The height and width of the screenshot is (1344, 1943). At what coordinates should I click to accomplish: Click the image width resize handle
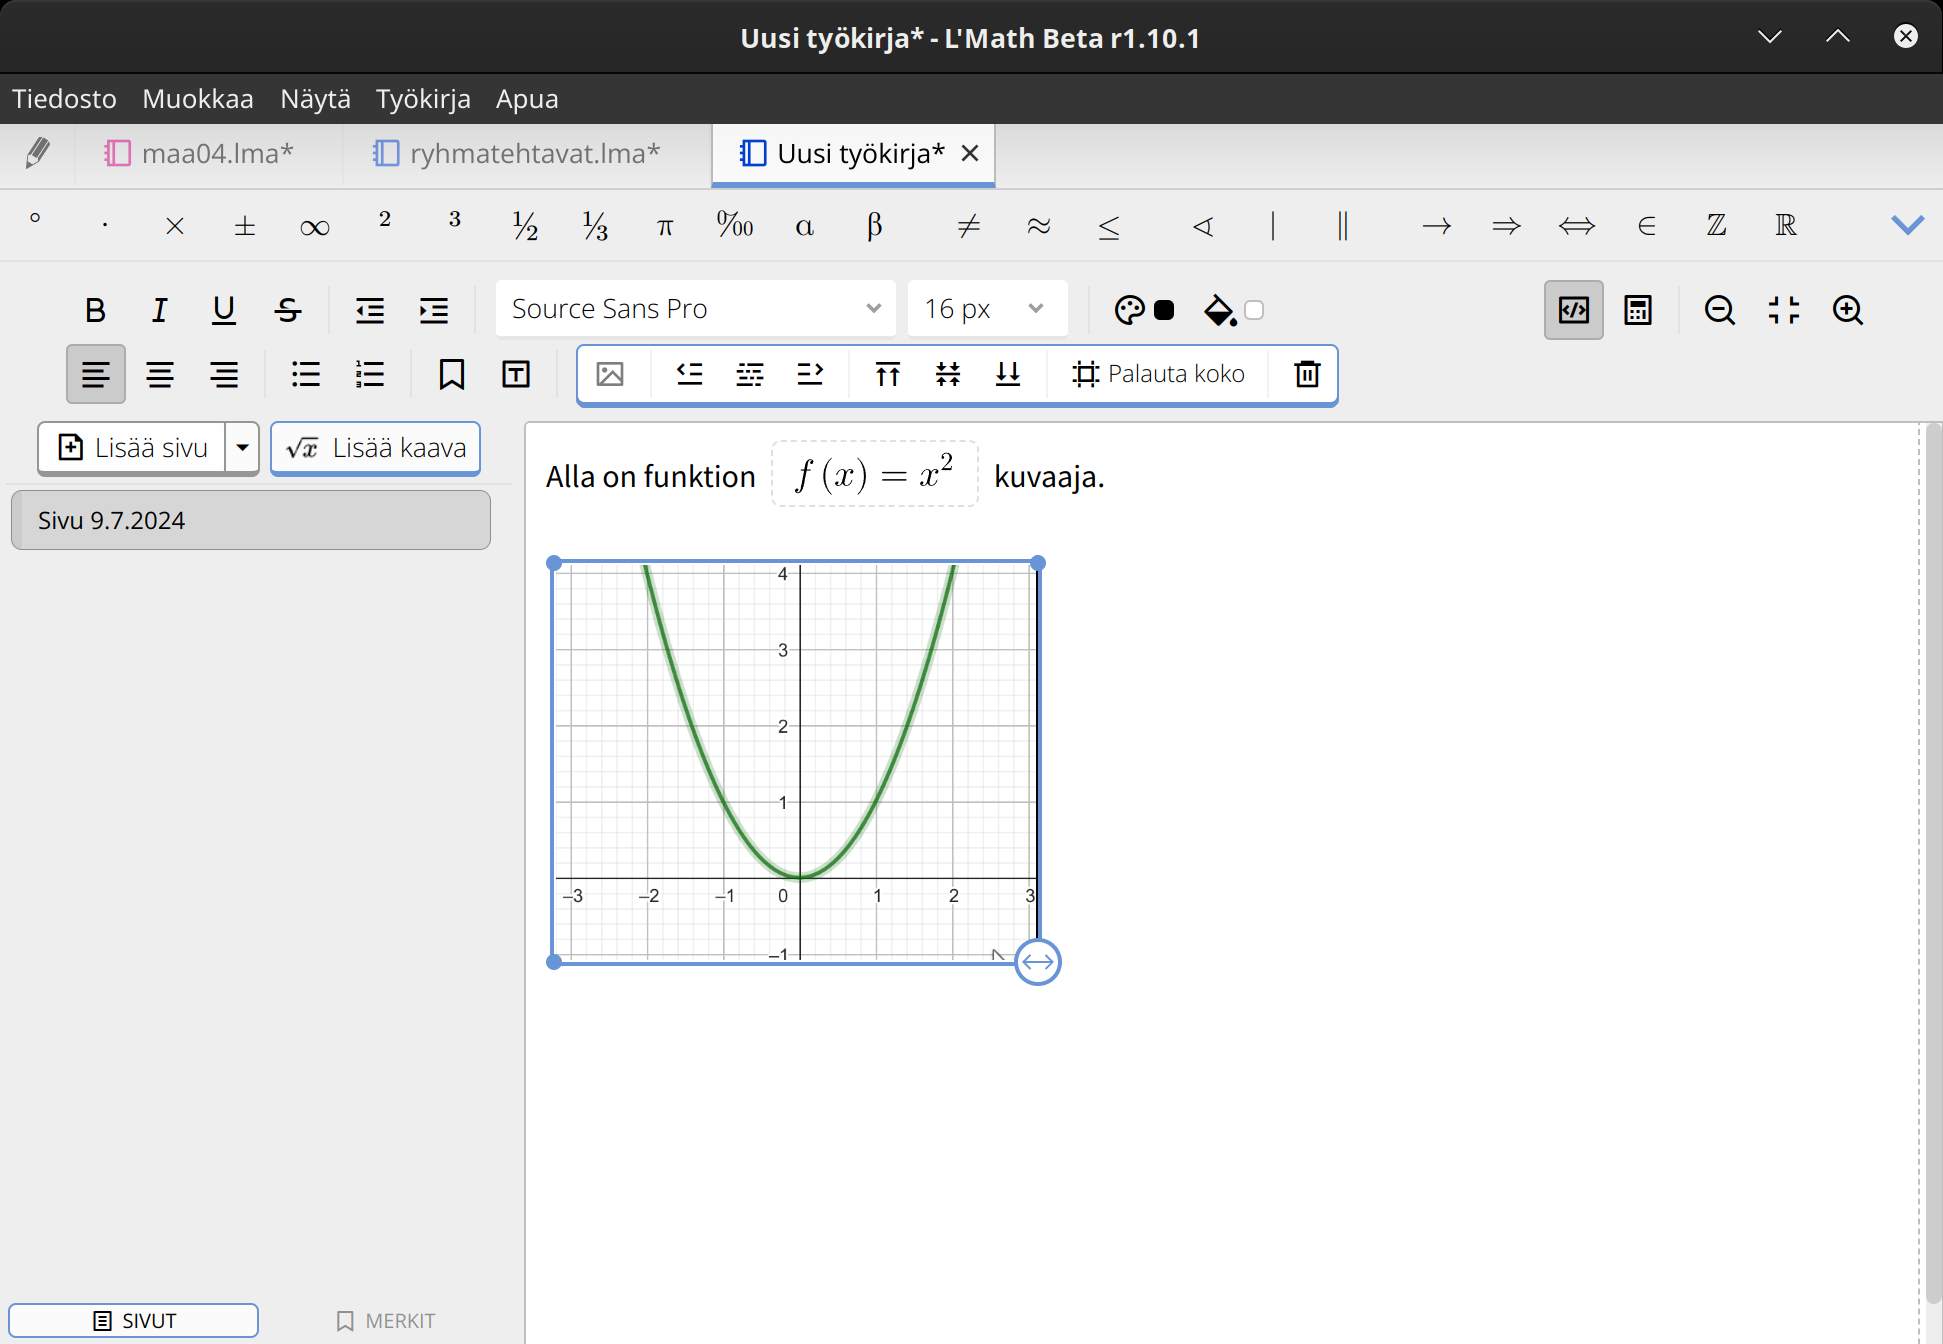1038,962
